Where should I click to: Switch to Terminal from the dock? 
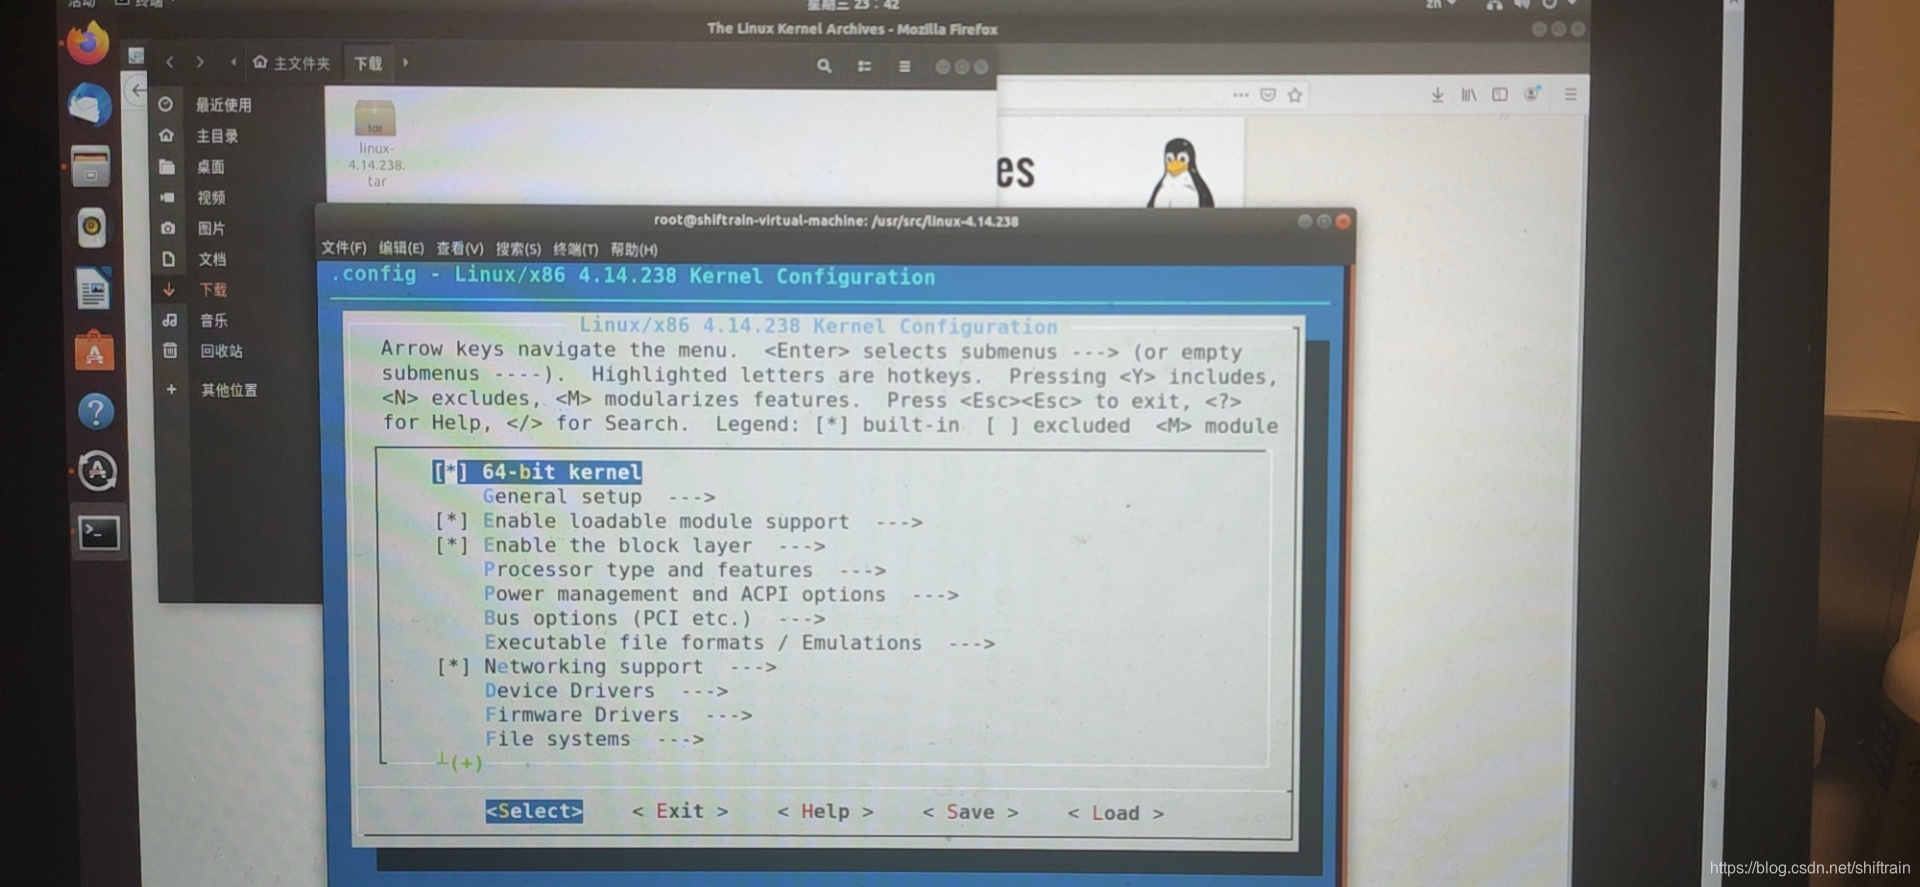[99, 533]
